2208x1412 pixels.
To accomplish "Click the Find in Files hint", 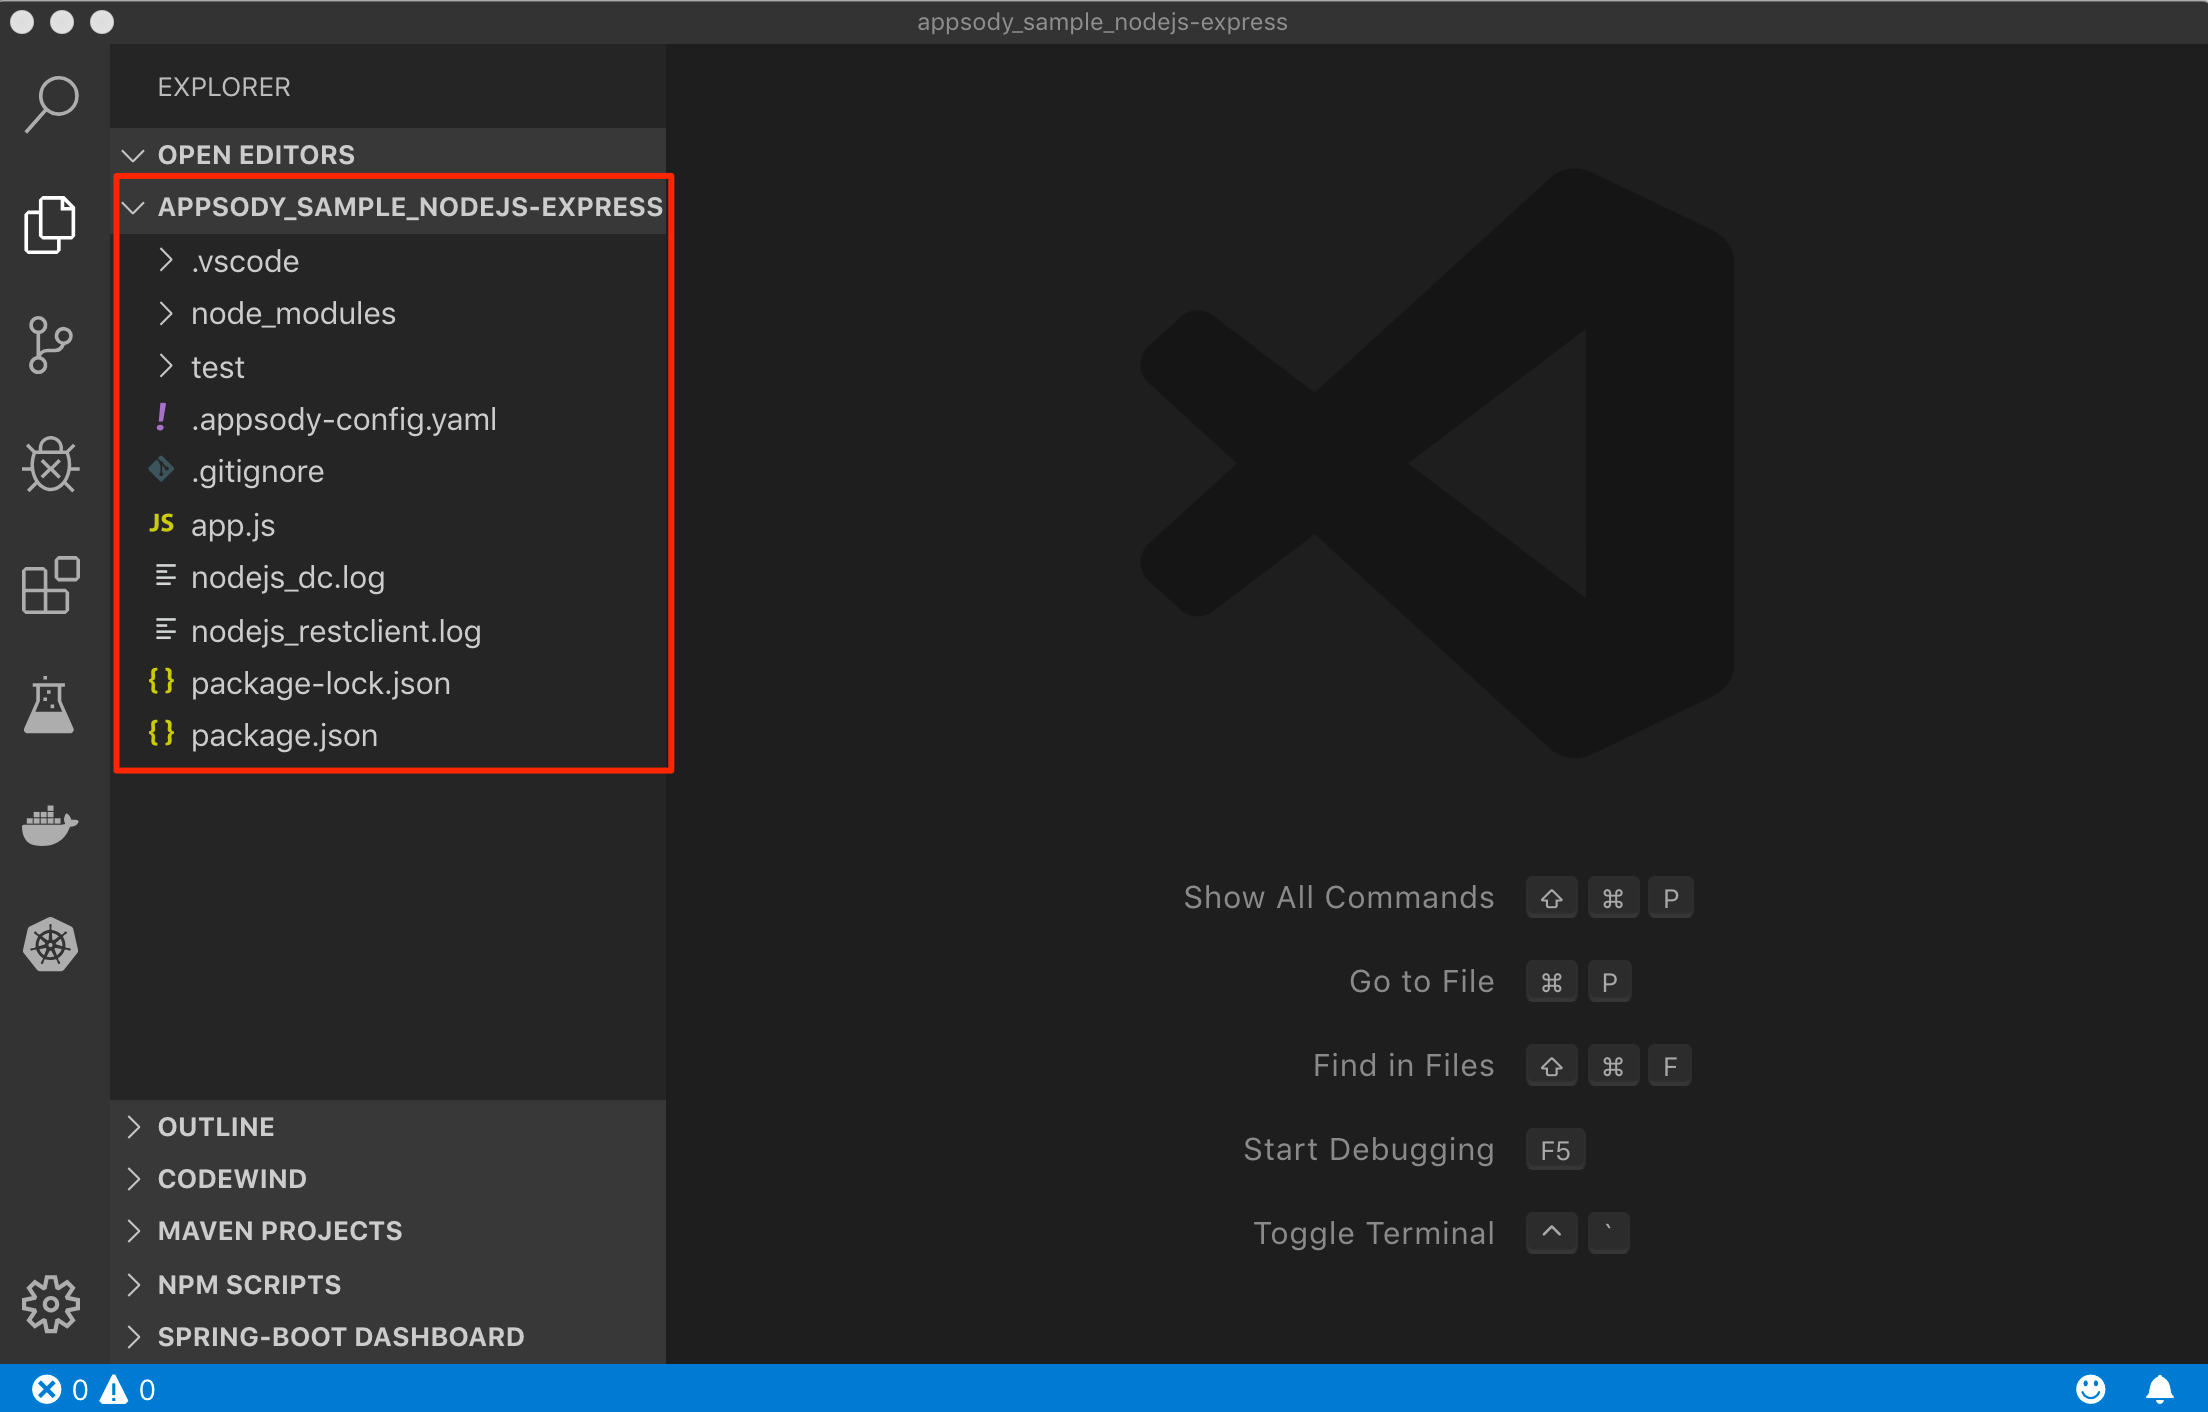I will (x=1404, y=1065).
